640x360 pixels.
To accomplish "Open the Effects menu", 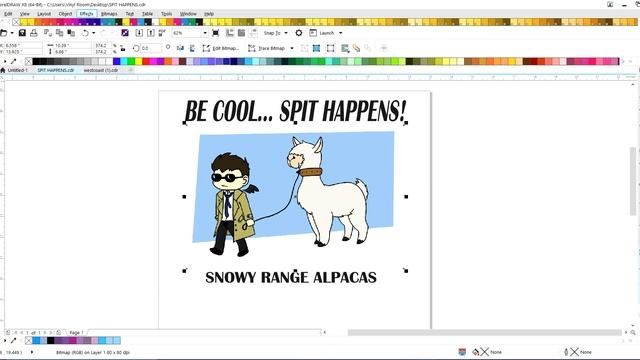I will (x=86, y=14).
